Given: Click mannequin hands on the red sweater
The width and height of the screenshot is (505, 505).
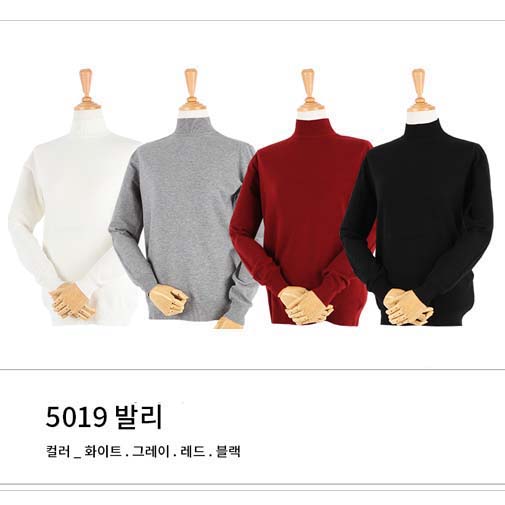Looking at the screenshot, I should coord(305,306).
